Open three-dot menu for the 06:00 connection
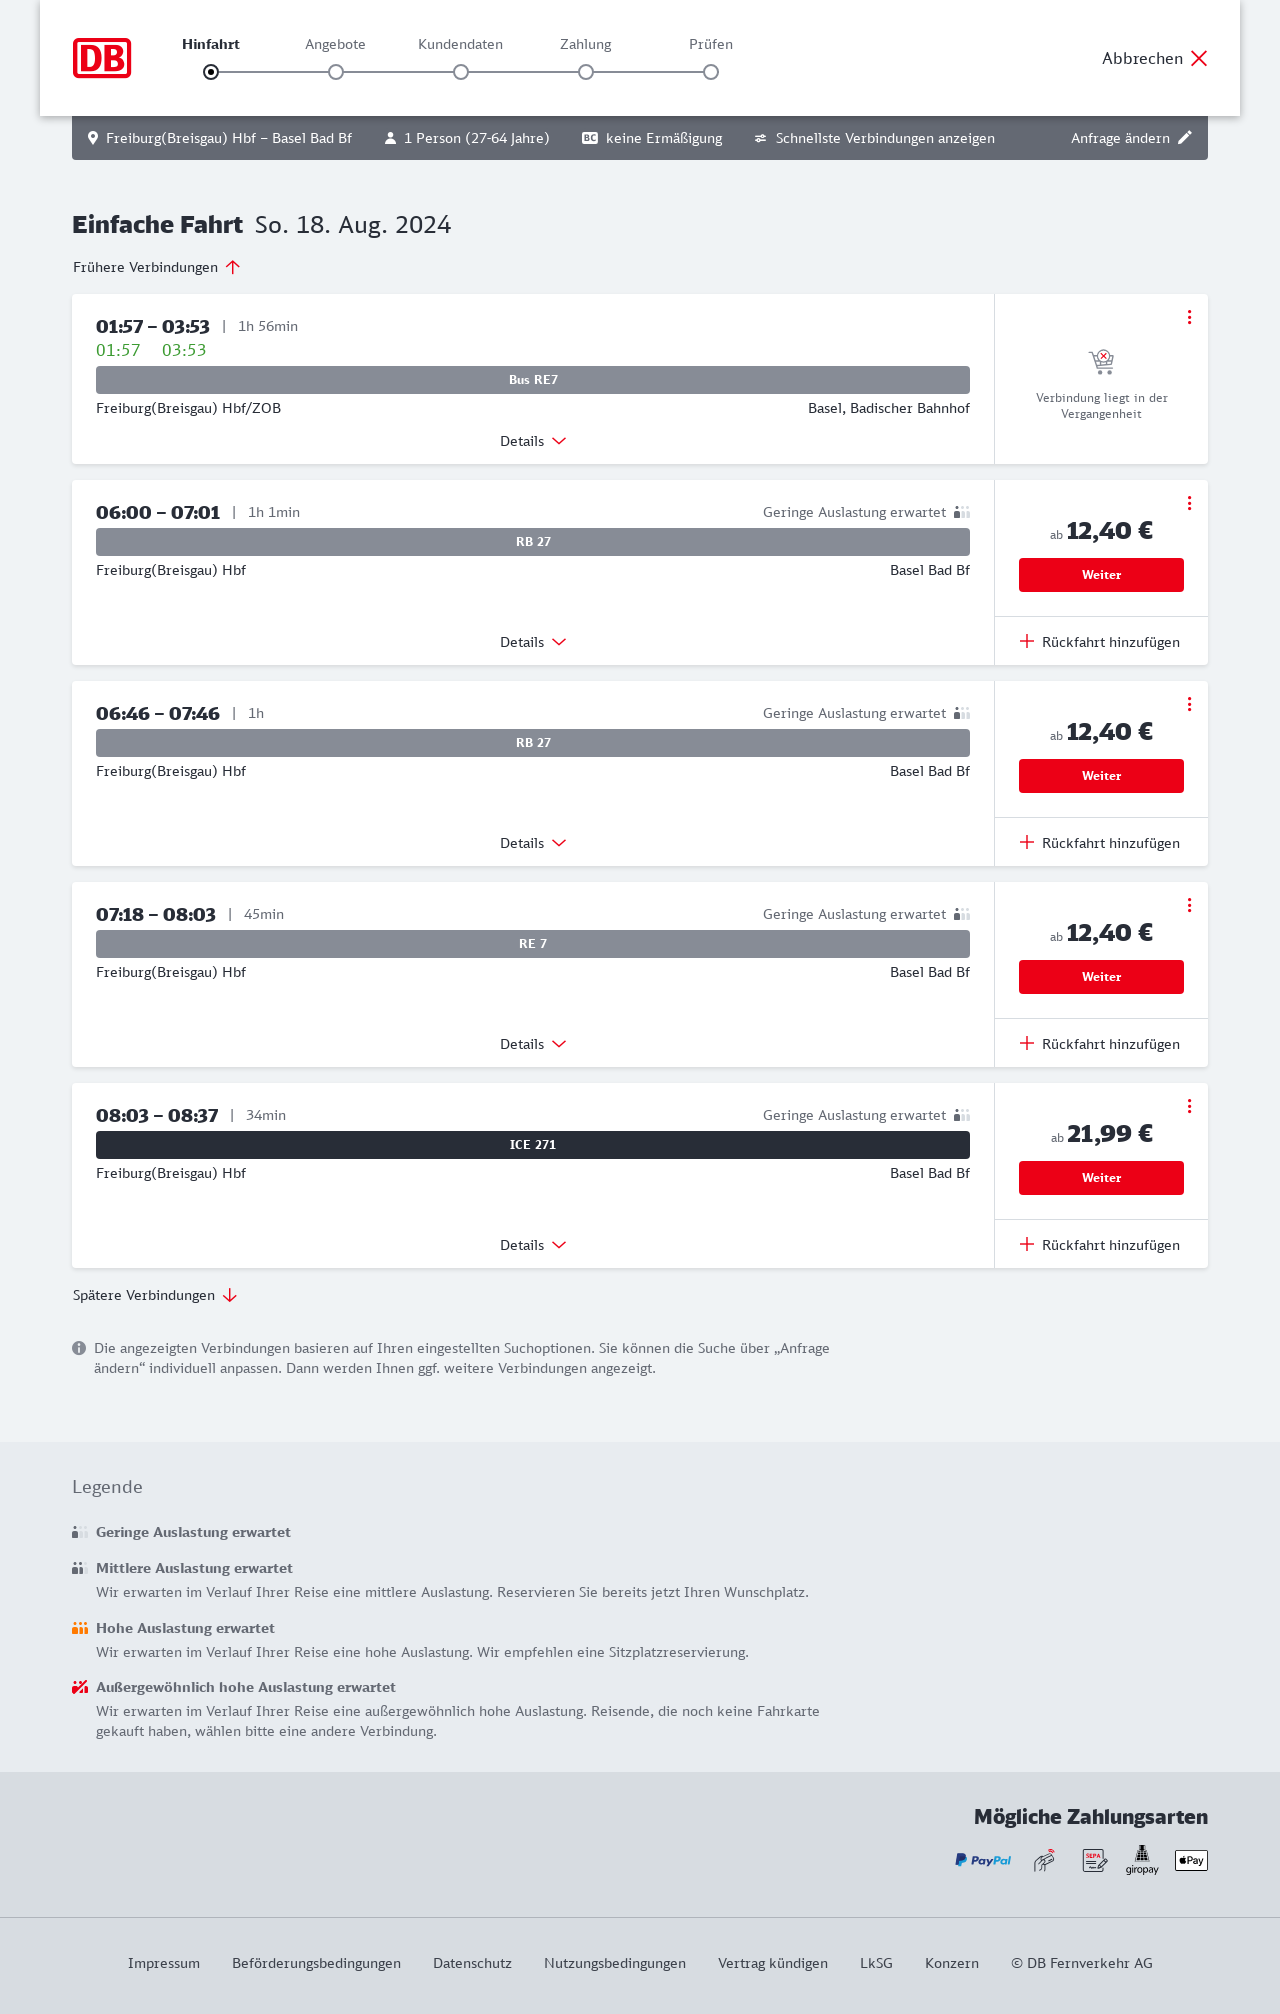Viewport: 1280px width, 2014px height. [x=1189, y=503]
